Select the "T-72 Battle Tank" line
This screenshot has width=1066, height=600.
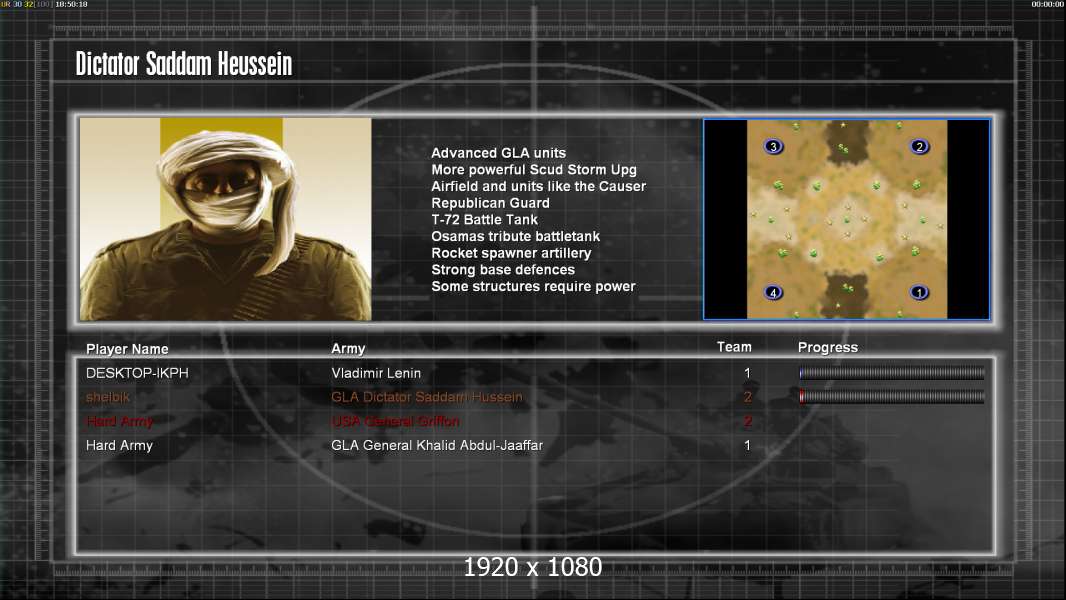484,219
